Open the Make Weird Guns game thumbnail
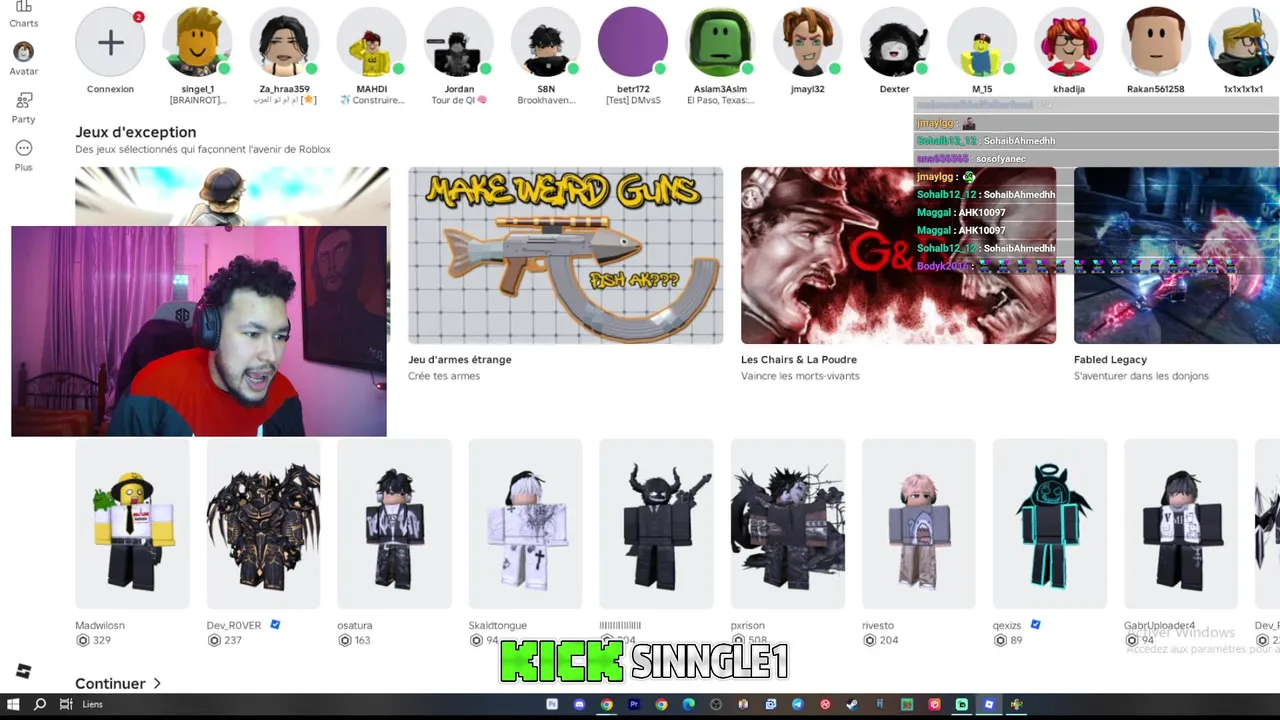Viewport: 1280px width, 720px height. click(565, 255)
